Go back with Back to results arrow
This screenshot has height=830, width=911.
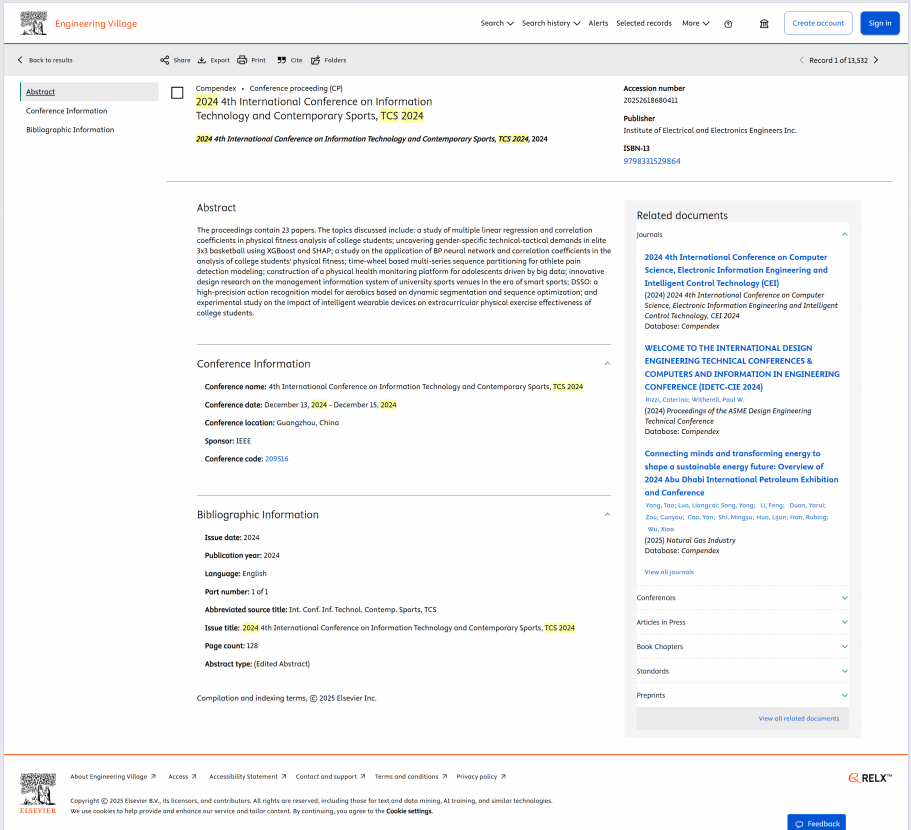coord(20,60)
